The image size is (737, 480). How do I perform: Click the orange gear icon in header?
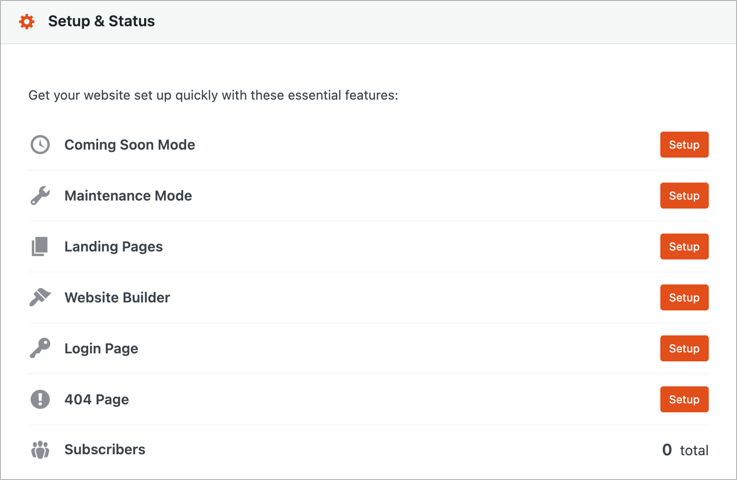[27, 21]
